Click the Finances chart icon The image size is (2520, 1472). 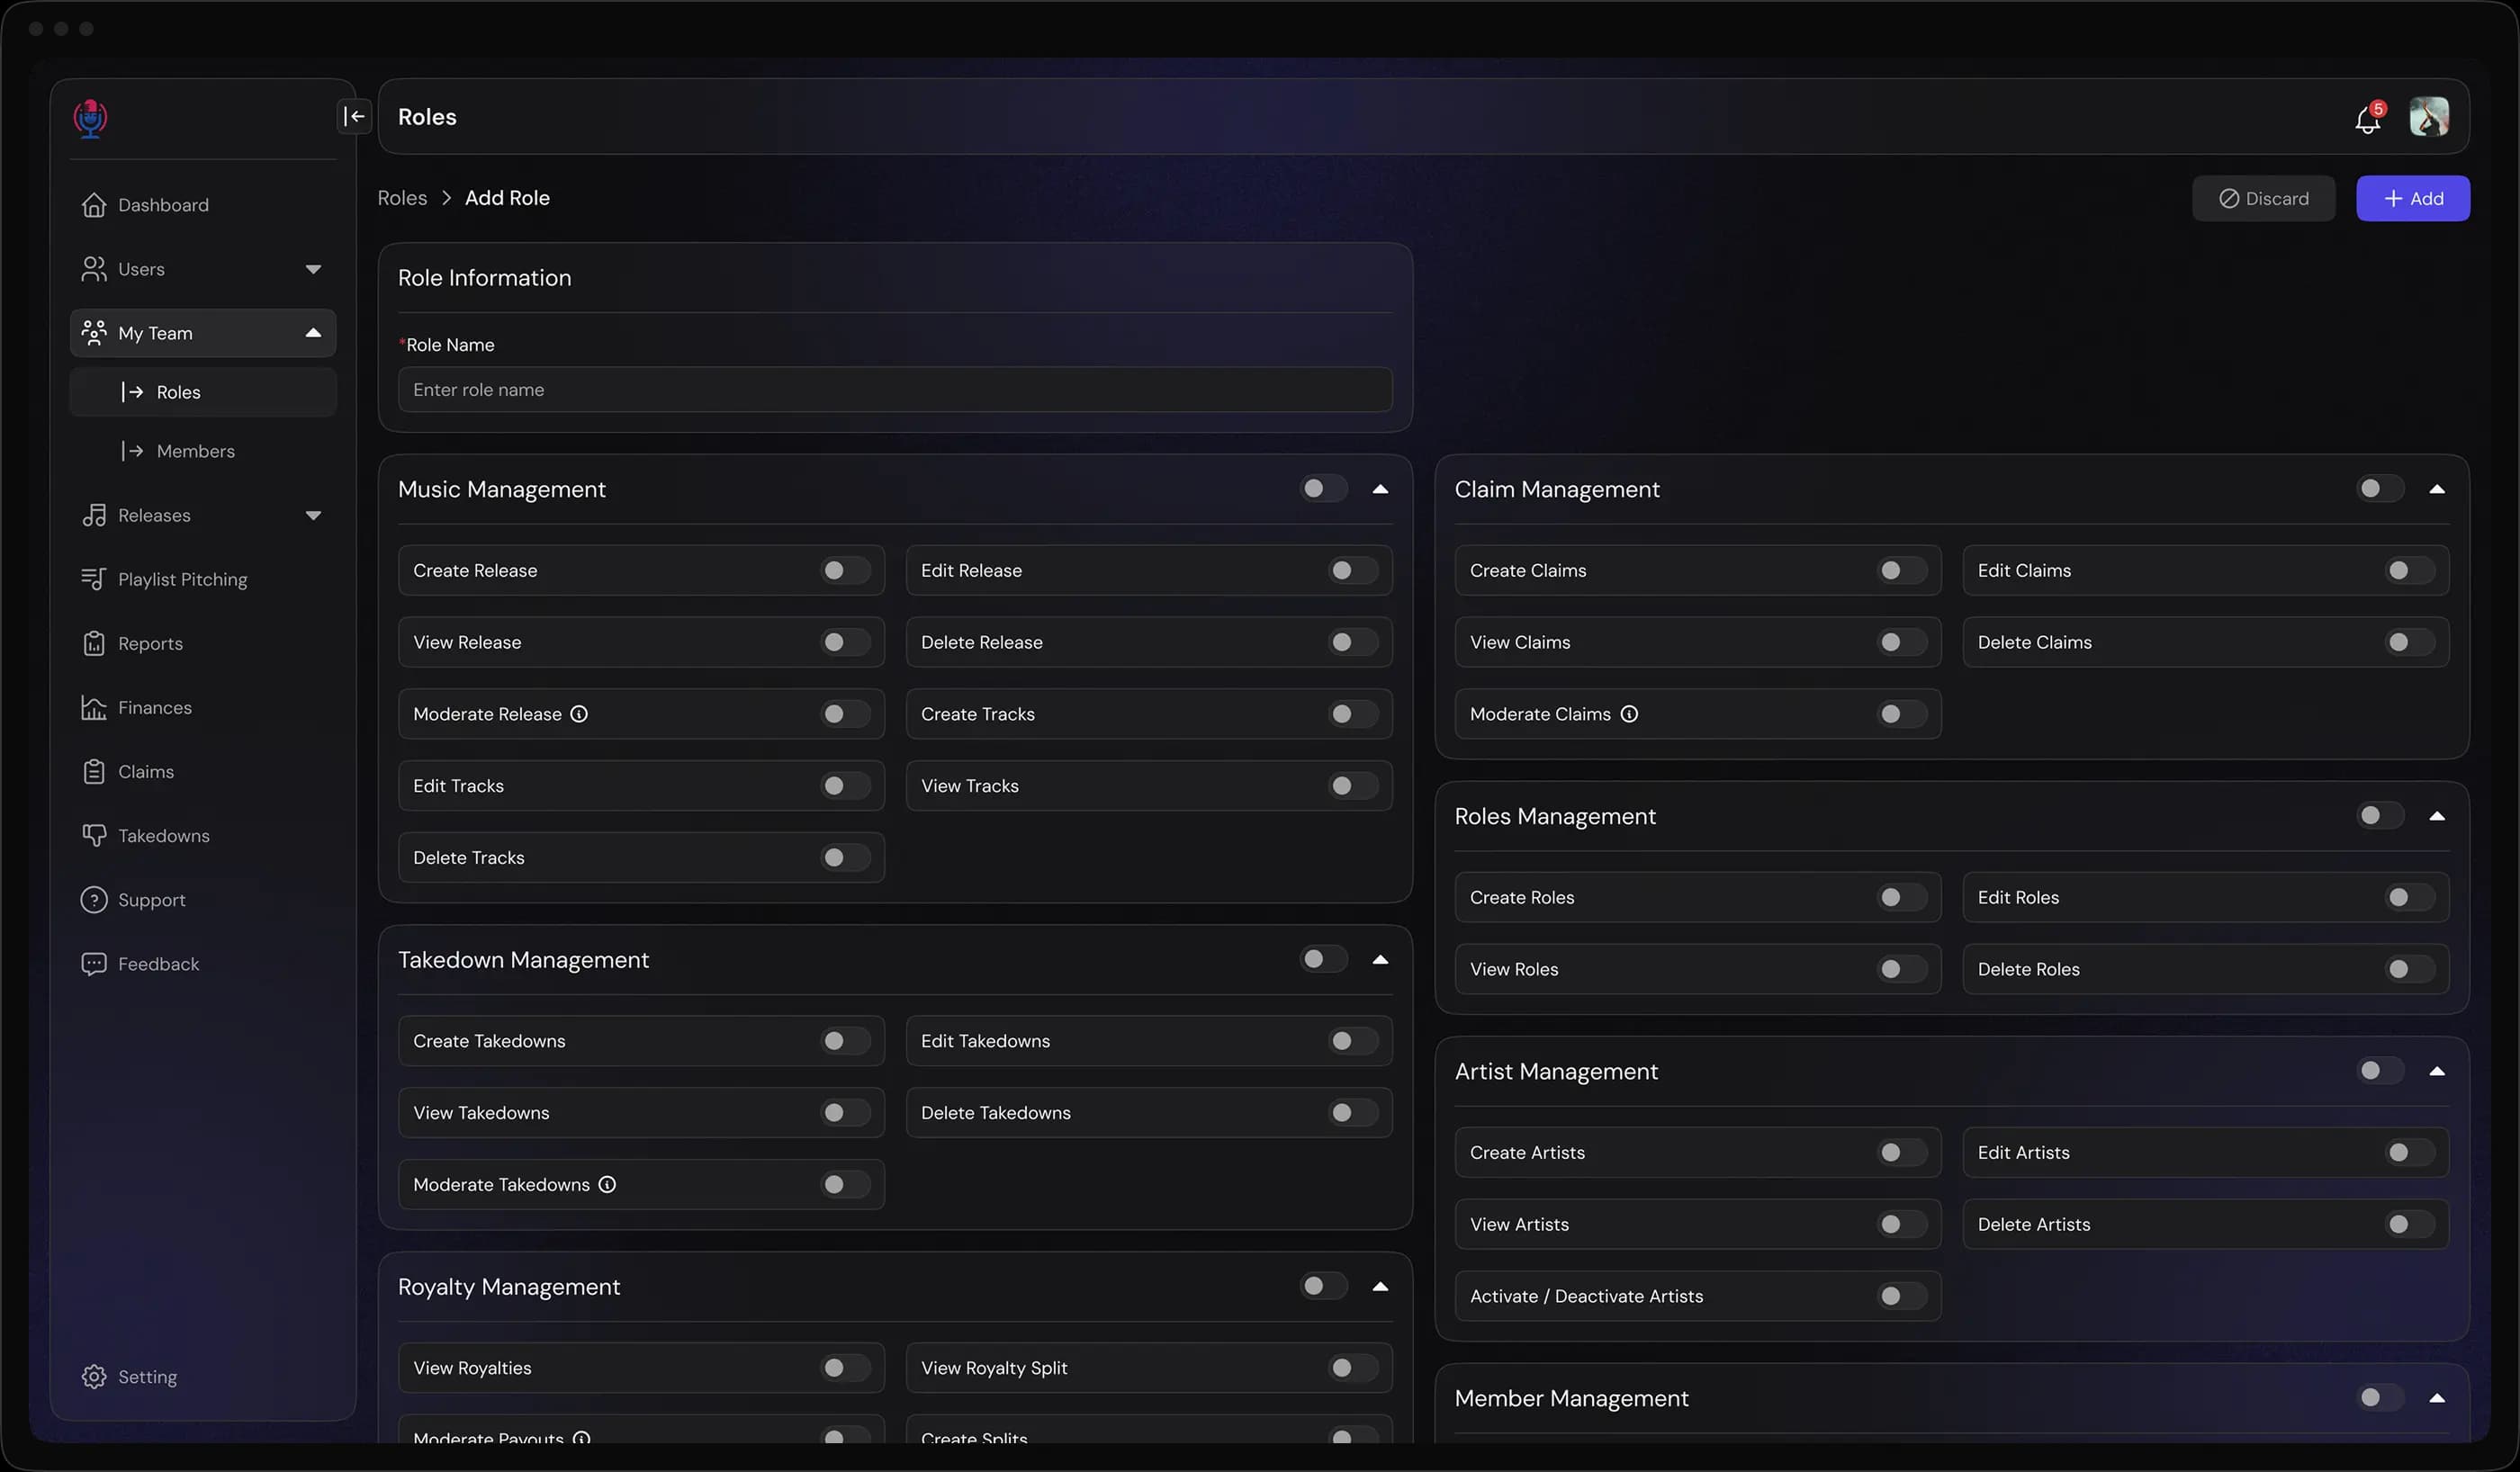click(94, 707)
